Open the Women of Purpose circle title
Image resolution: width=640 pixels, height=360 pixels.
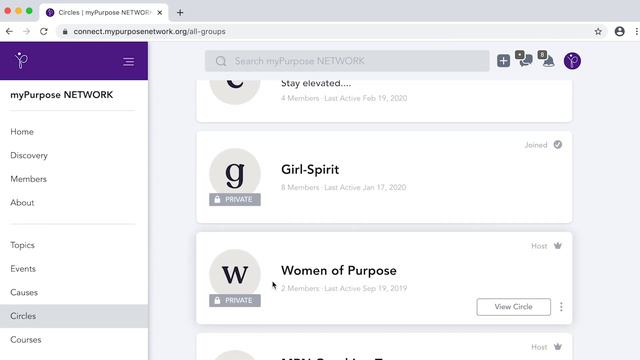[339, 270]
